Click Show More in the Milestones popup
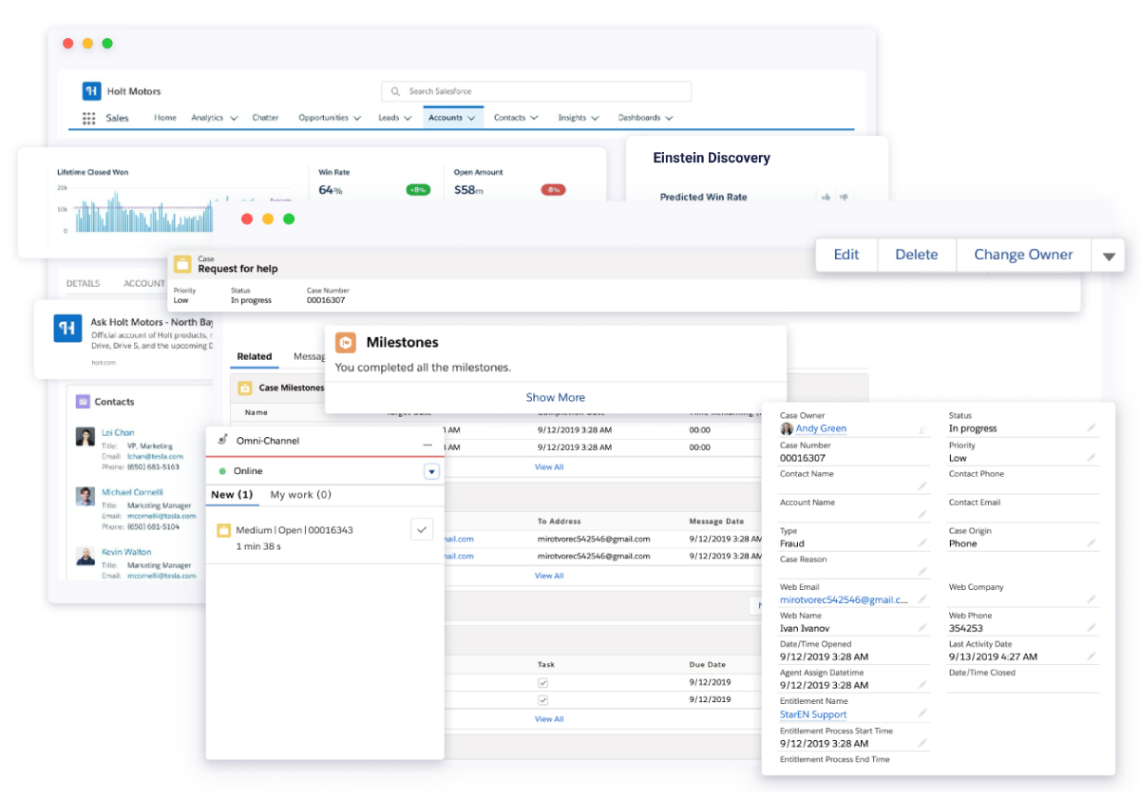1140x793 pixels. click(x=554, y=397)
